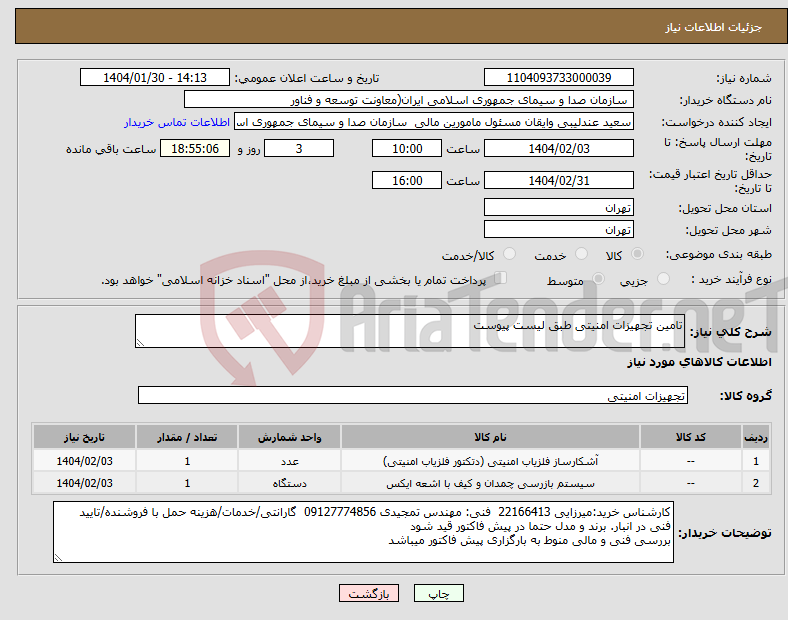Click the ردیف column header
Image resolution: width=788 pixels, height=620 pixels.
(756, 437)
